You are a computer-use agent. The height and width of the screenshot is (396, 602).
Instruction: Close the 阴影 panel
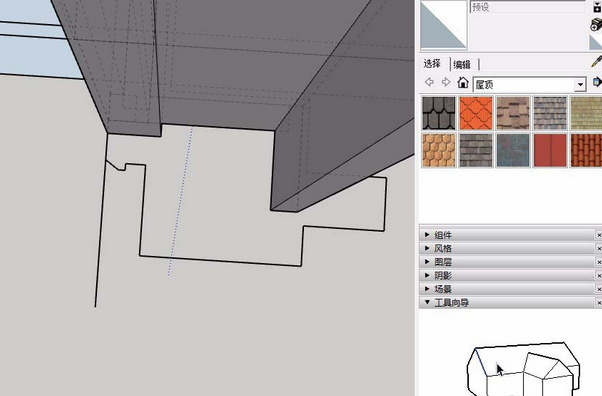click(x=599, y=275)
